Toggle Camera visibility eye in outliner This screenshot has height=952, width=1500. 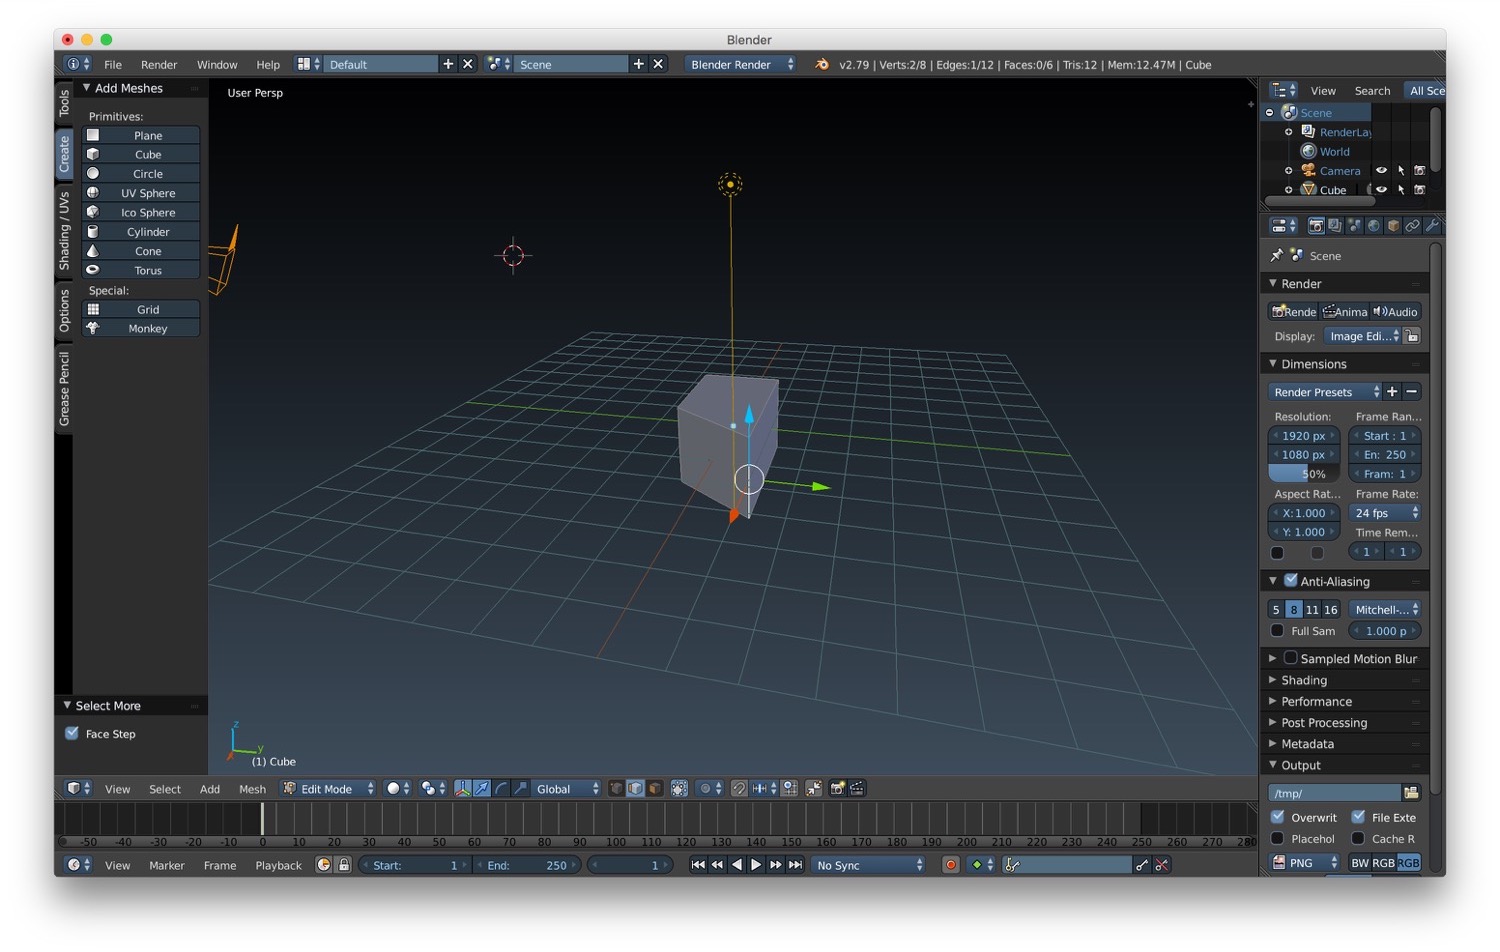1381,171
